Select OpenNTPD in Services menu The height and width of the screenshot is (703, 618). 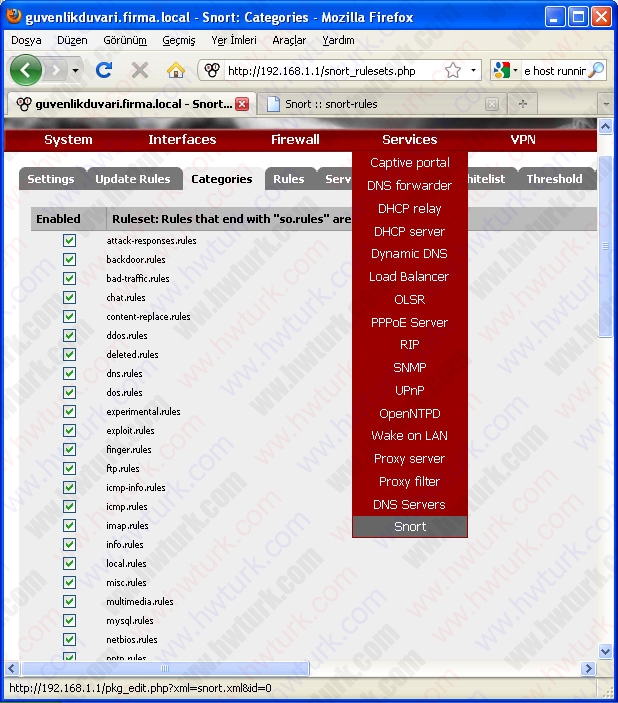tap(409, 413)
